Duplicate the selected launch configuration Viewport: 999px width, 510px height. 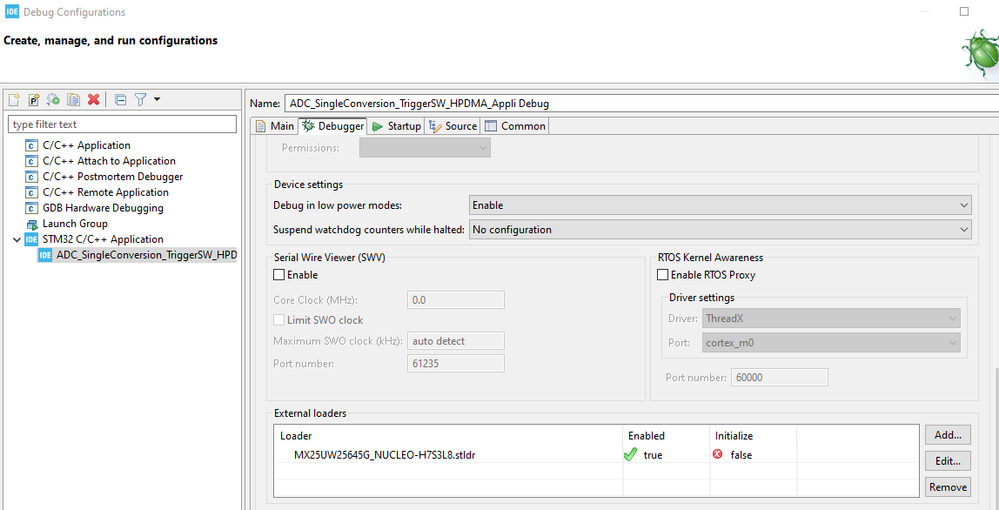[73, 99]
